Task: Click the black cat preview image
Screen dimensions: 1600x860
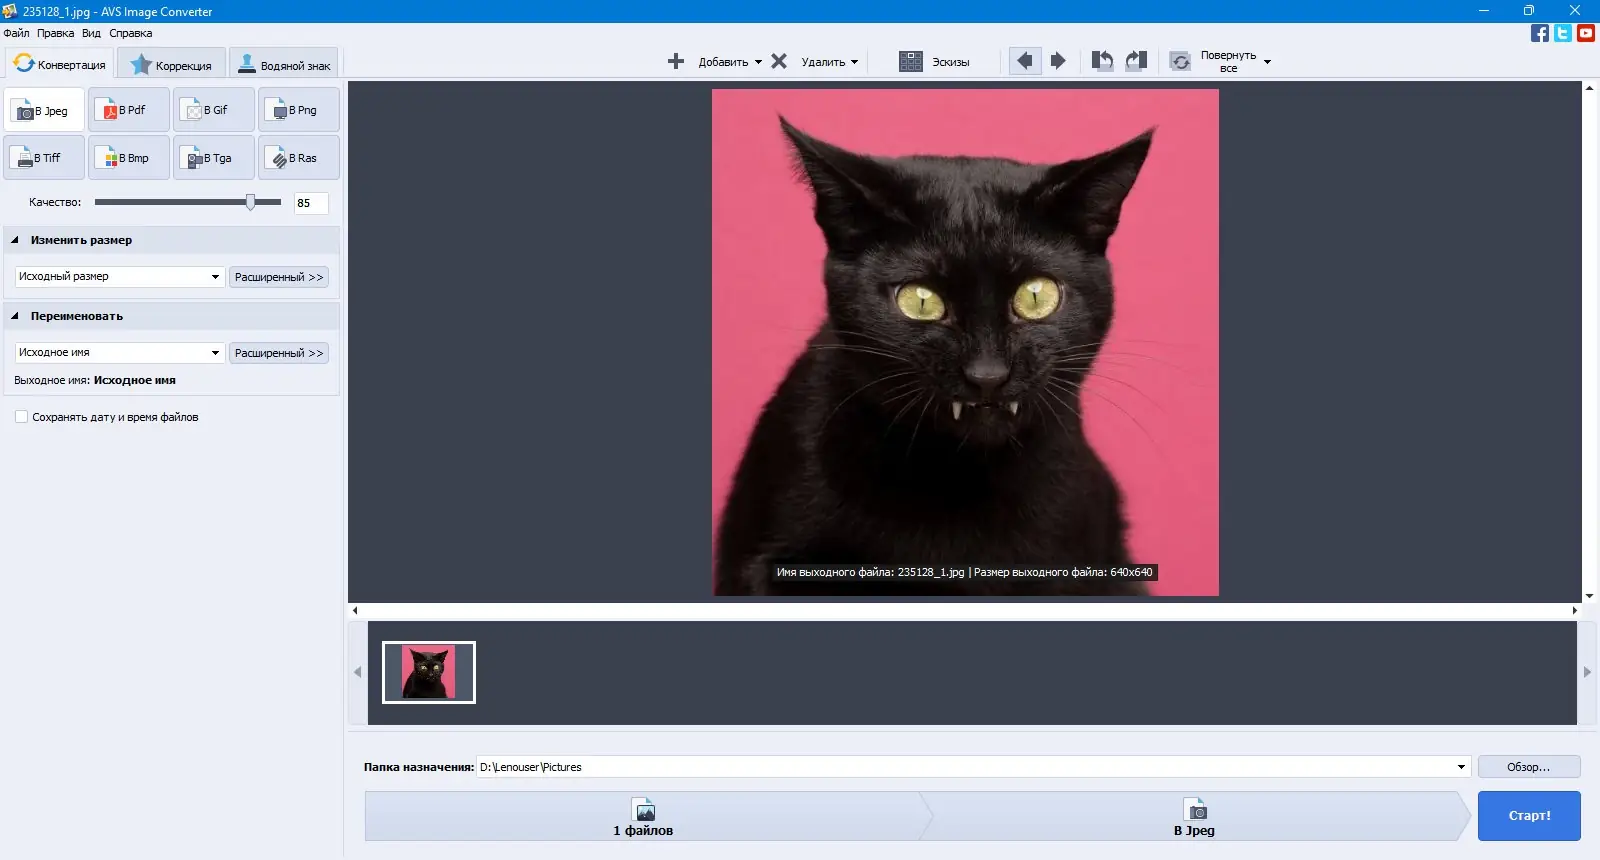Action: tap(965, 342)
